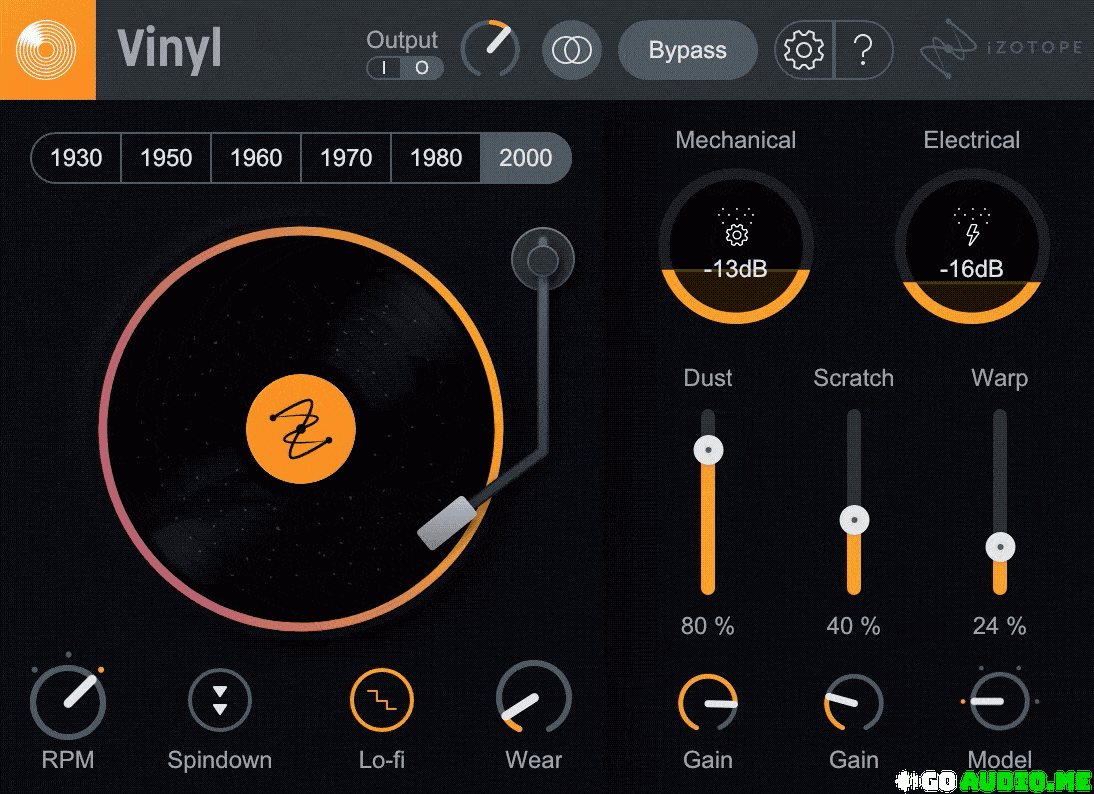Open the settings gear icon
The width and height of the screenshot is (1094, 794).
click(804, 50)
